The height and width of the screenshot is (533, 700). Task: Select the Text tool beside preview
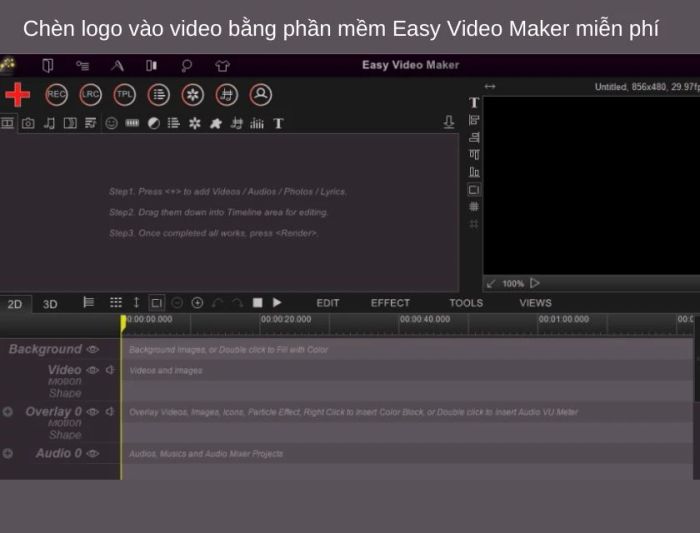pos(474,103)
